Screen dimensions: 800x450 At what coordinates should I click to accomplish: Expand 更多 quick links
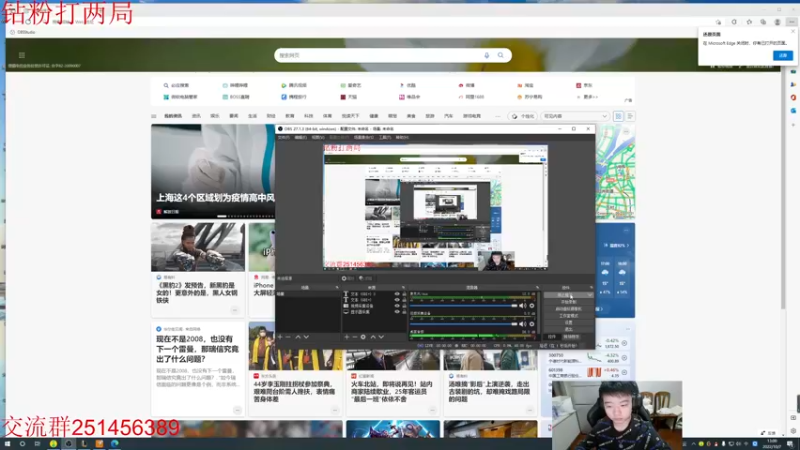[587, 96]
